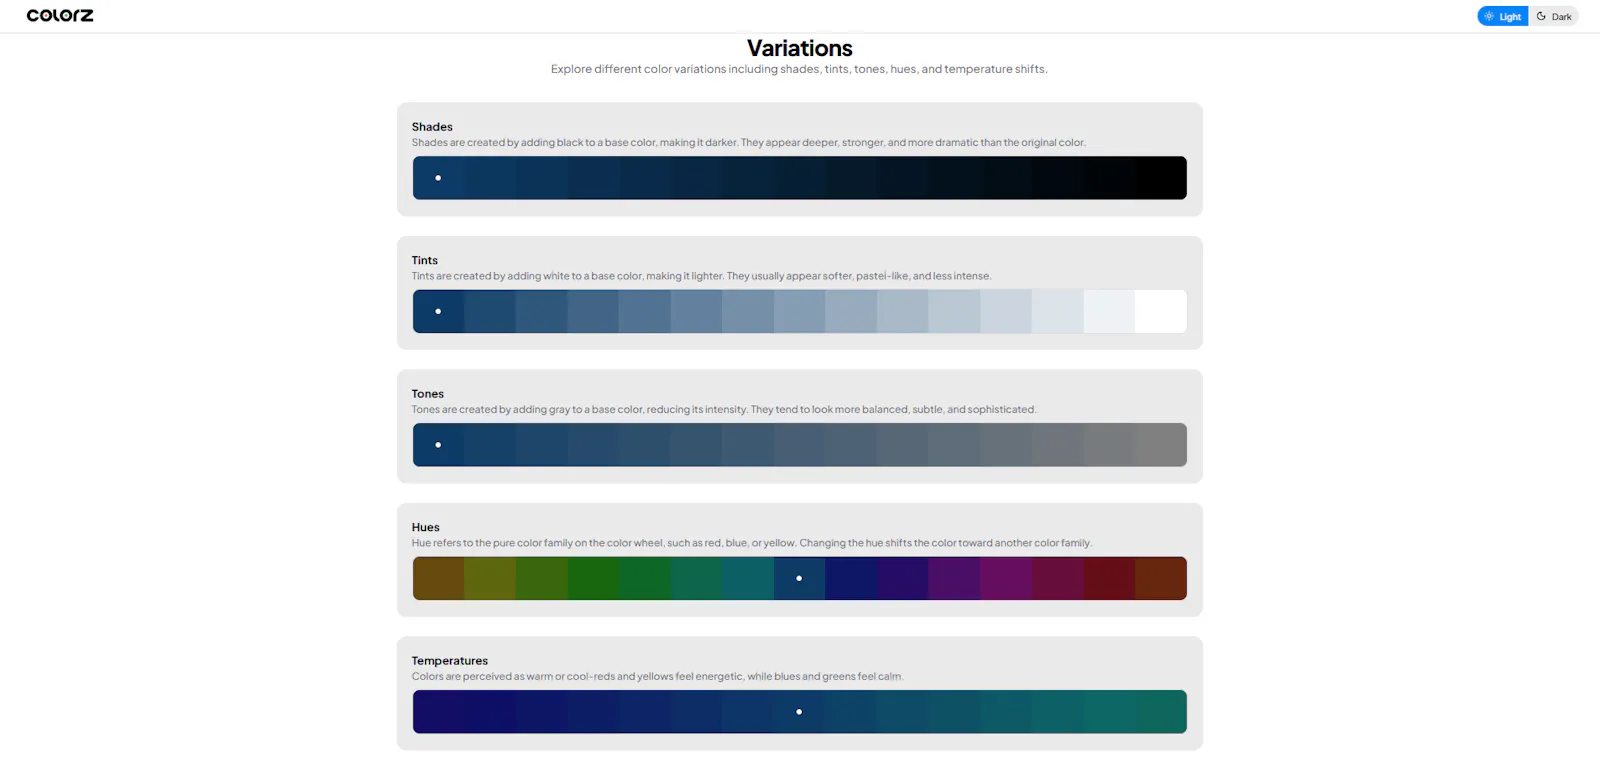Image resolution: width=1600 pixels, height=763 pixels.
Task: Select the dotted navy swatch in Hues
Action: pos(799,578)
